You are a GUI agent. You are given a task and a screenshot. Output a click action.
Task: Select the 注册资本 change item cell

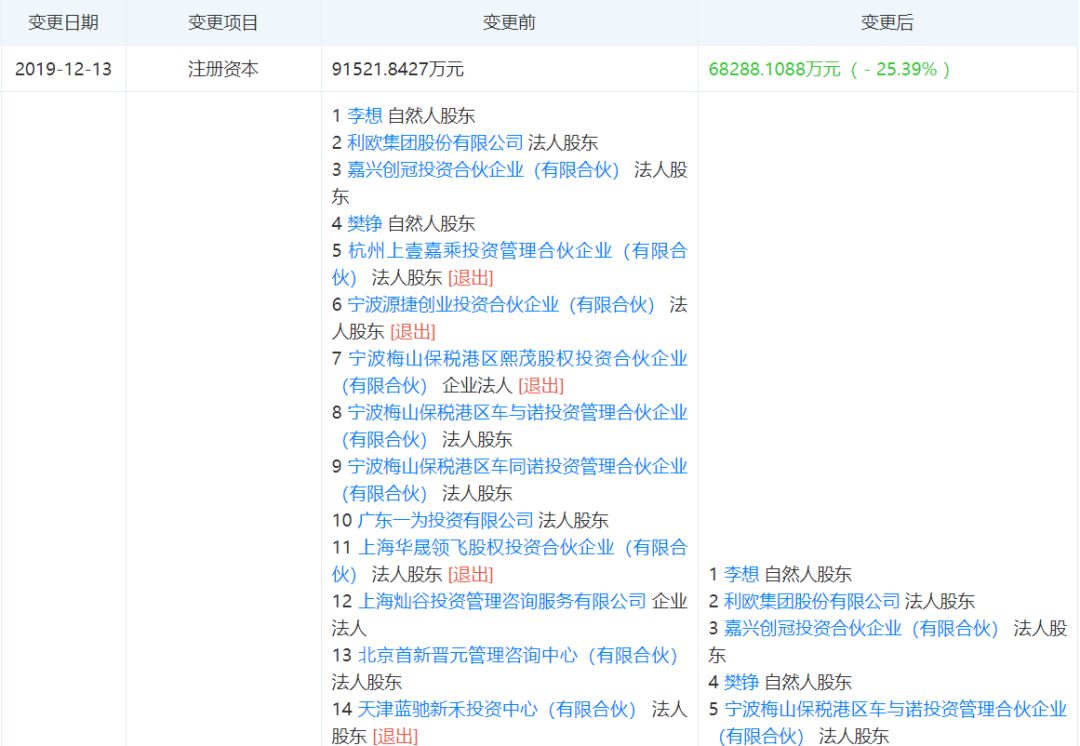(x=223, y=69)
